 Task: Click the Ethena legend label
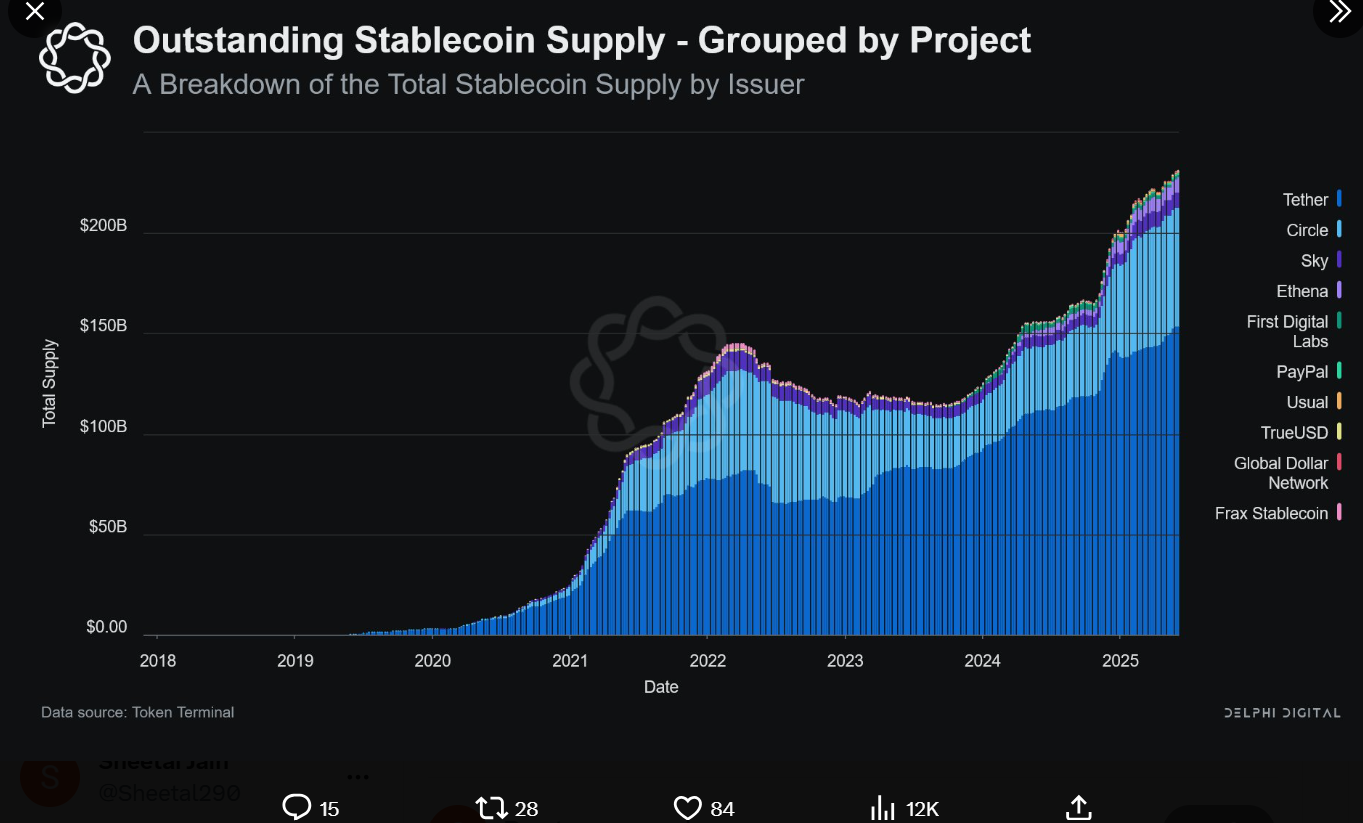[1302, 291]
